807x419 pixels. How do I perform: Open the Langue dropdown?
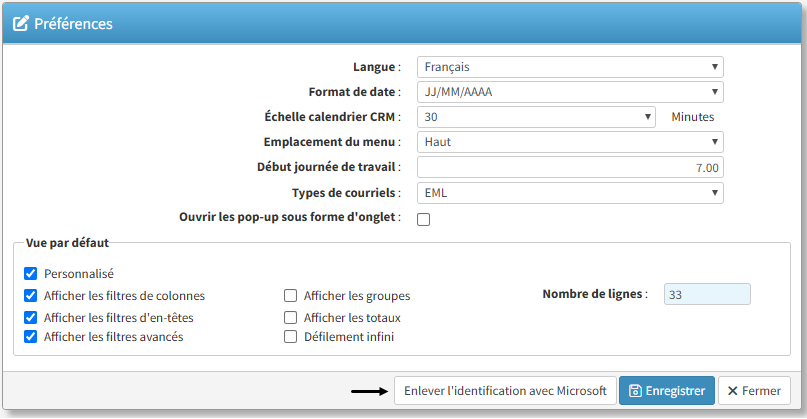(x=569, y=67)
